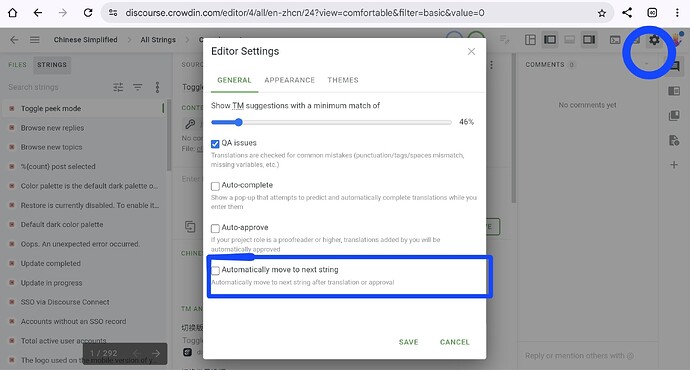Click the key icon in the context section
The width and height of the screenshot is (690, 370).
[x=190, y=124]
